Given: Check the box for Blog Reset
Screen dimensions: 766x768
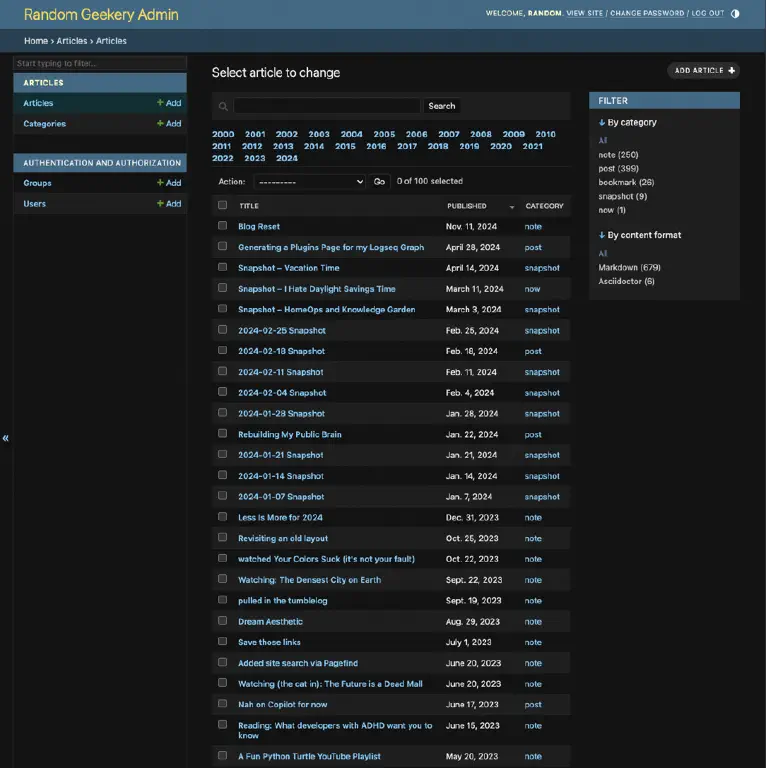Looking at the screenshot, I should [x=222, y=226].
